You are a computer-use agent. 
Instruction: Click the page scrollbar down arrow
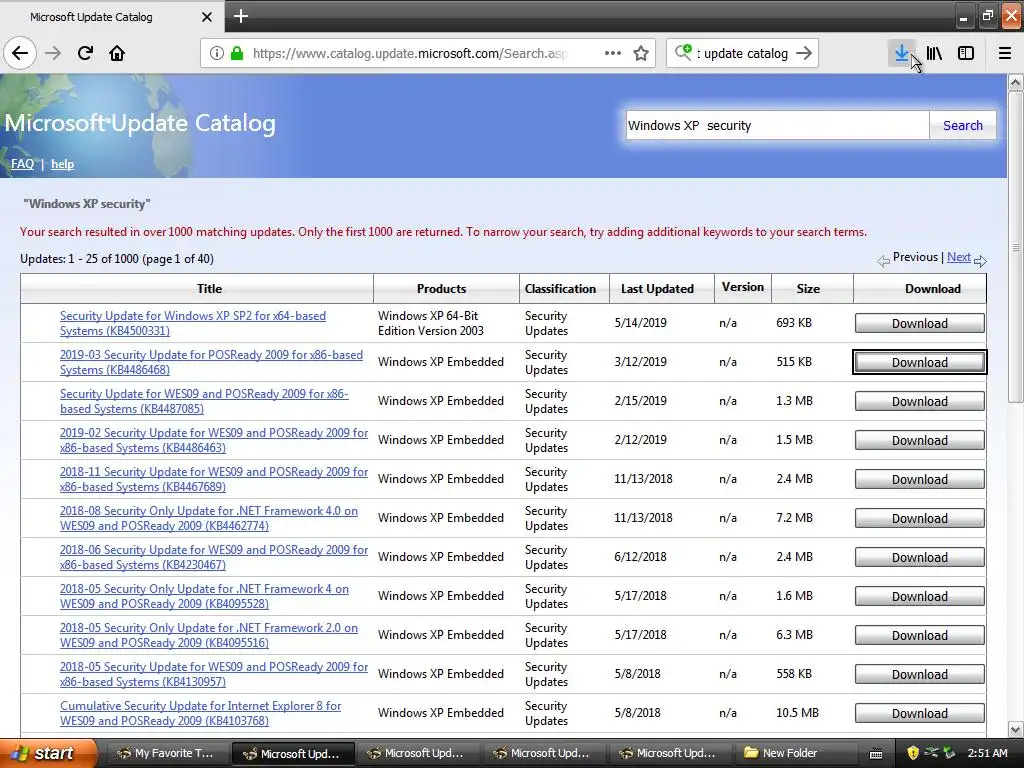1016,729
